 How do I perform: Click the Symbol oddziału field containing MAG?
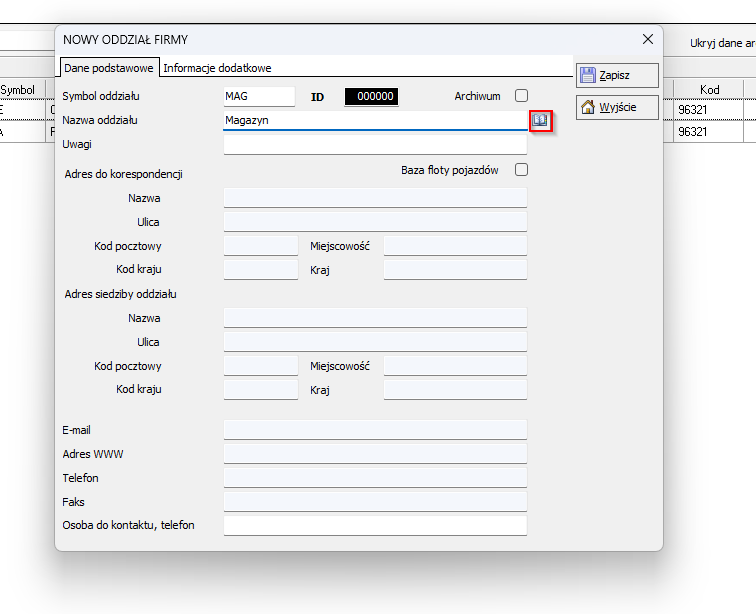(x=259, y=96)
